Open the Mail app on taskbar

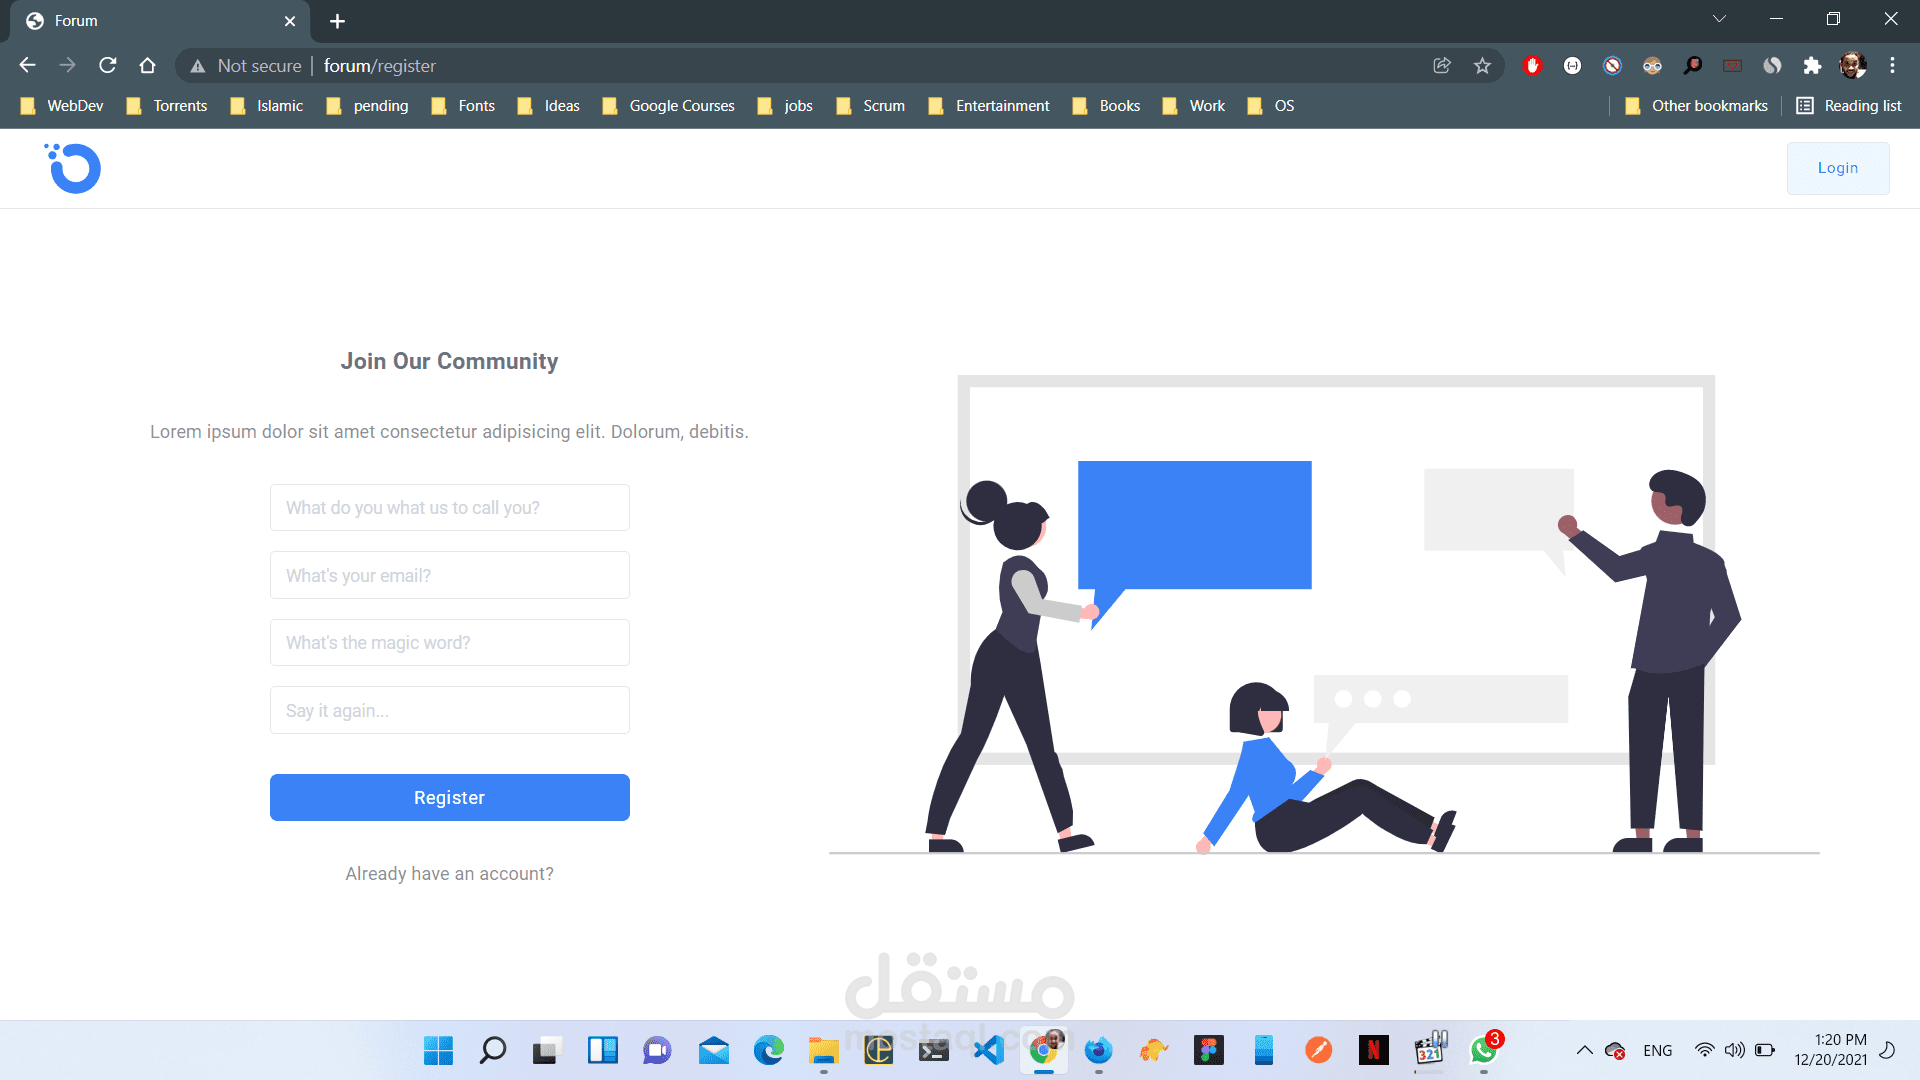click(x=714, y=1050)
